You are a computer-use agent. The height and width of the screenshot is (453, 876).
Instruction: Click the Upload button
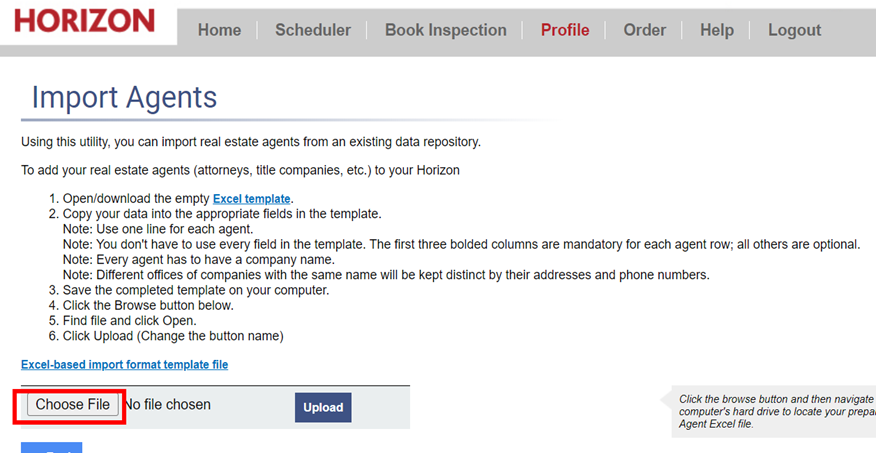coord(323,407)
